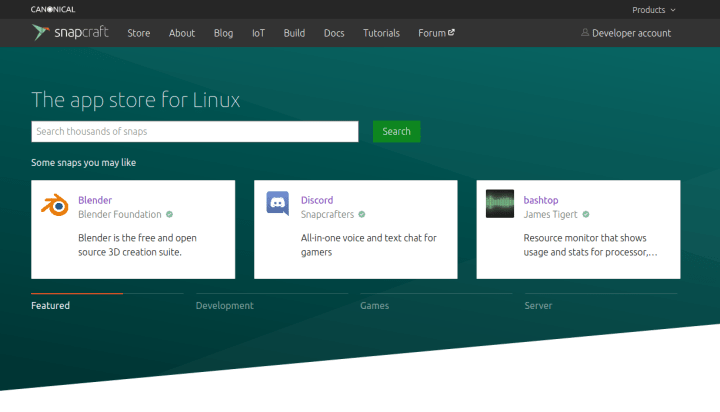The image size is (720, 412).
Task: Open the Discord snap title link
Action: pyautogui.click(x=317, y=200)
